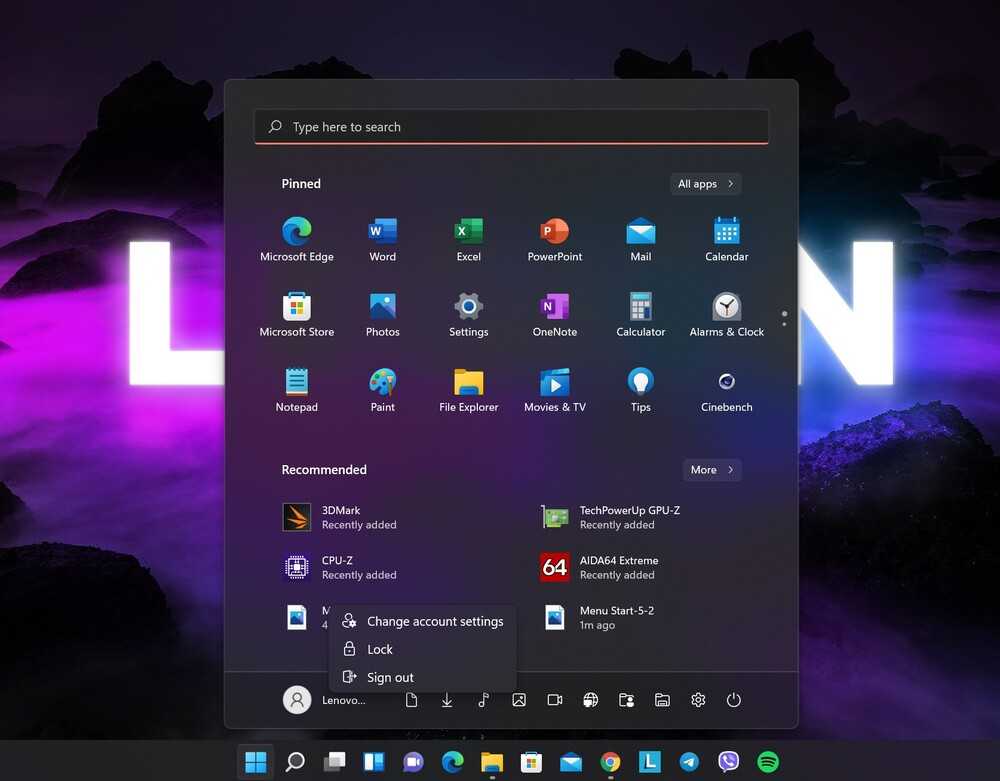Image resolution: width=1000 pixels, height=781 pixels.
Task: Open the recommended AIDA64 Extreme item
Action: pyautogui.click(x=618, y=567)
